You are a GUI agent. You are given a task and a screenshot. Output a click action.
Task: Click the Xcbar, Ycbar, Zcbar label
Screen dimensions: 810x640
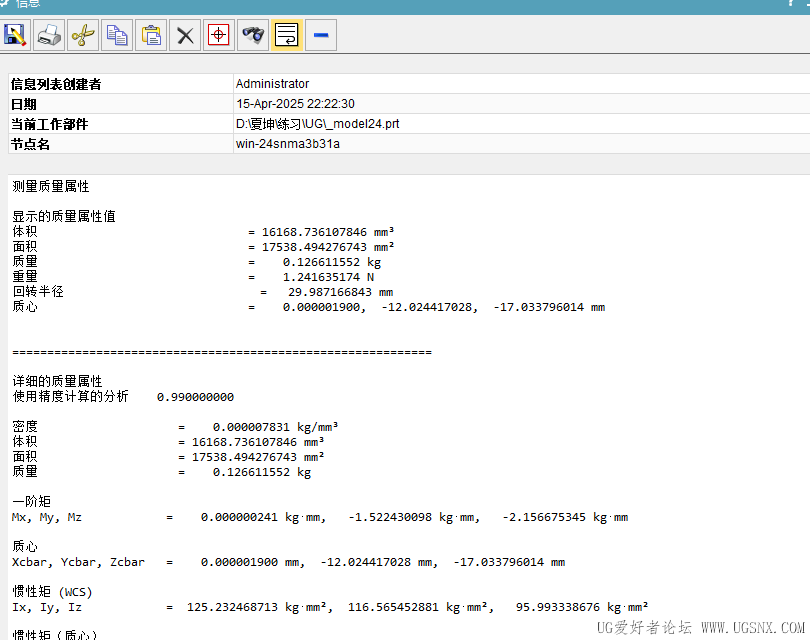(79, 562)
